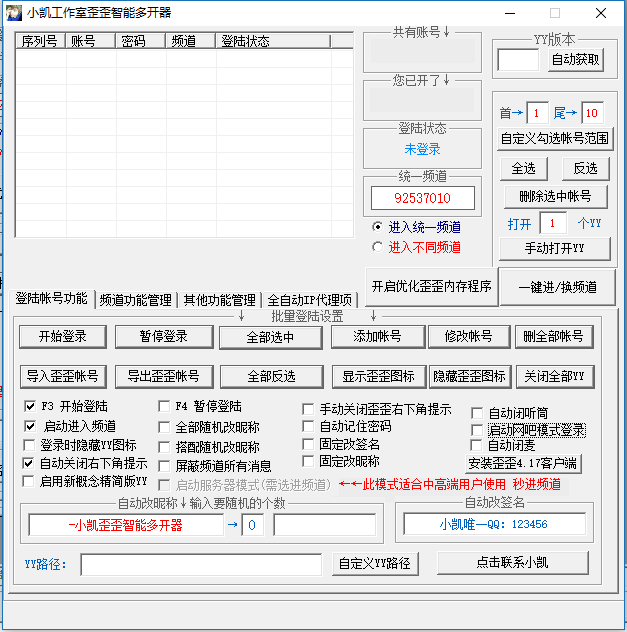This screenshot has height=632, width=627.
Task: Click the empty field beside the random count
Action: pos(324,525)
